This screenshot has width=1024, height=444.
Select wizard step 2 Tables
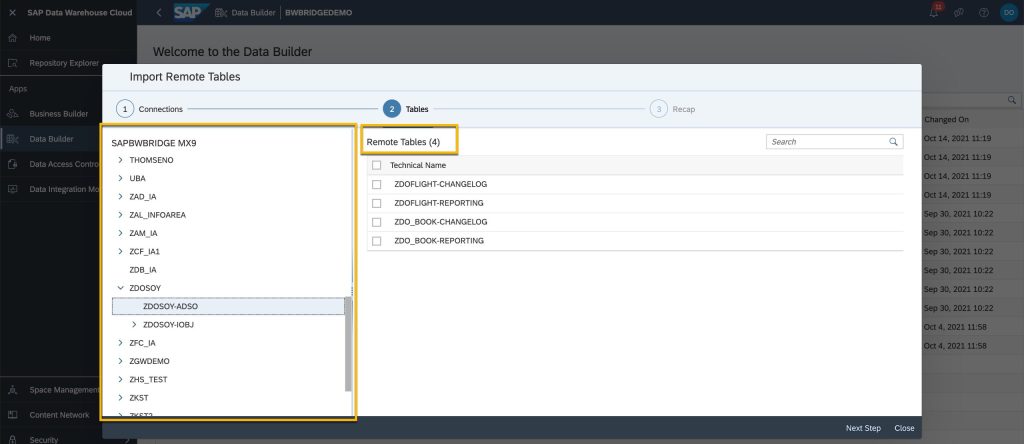point(406,109)
